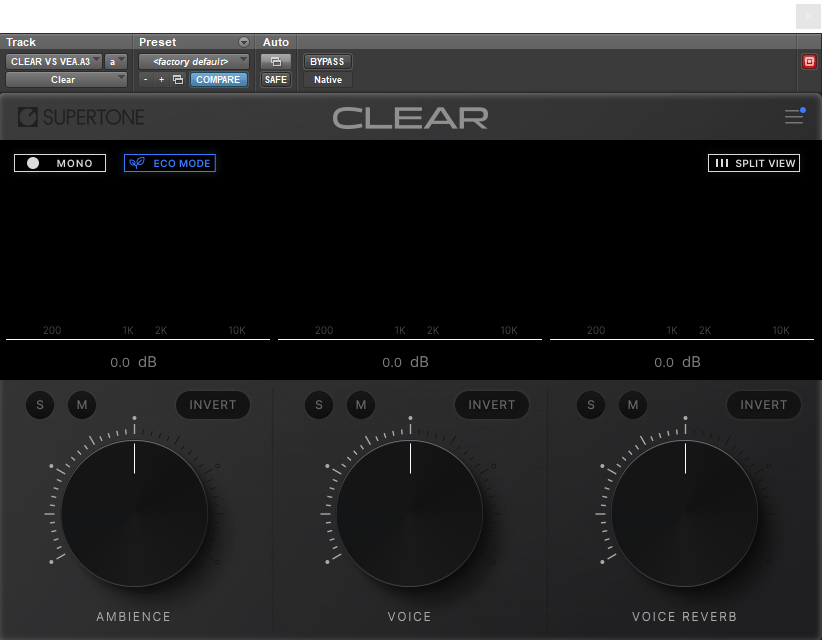
Task: Click the SAFE button
Action: click(276, 80)
